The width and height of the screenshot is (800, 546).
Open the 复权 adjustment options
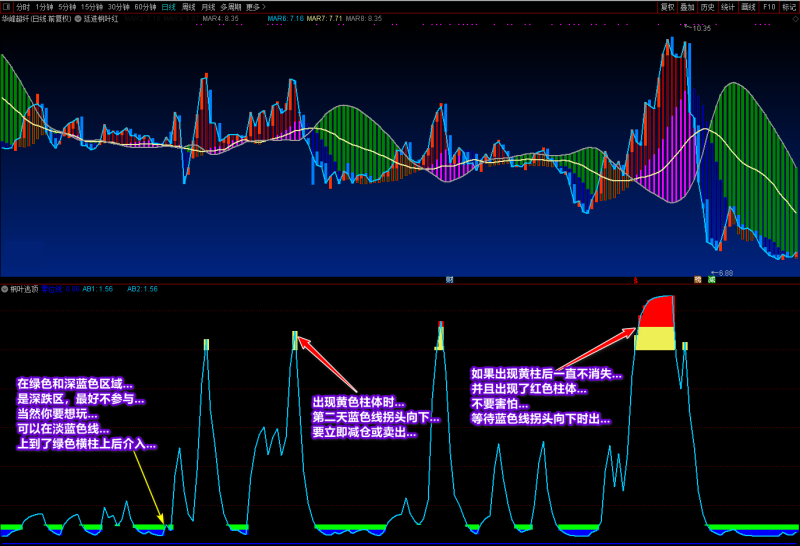667,6
